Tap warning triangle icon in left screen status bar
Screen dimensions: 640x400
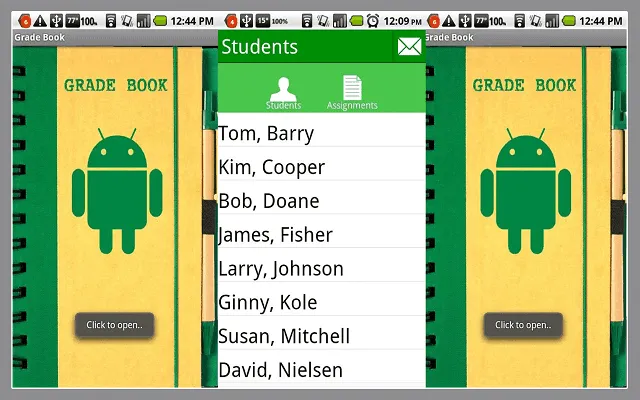click(x=40, y=21)
